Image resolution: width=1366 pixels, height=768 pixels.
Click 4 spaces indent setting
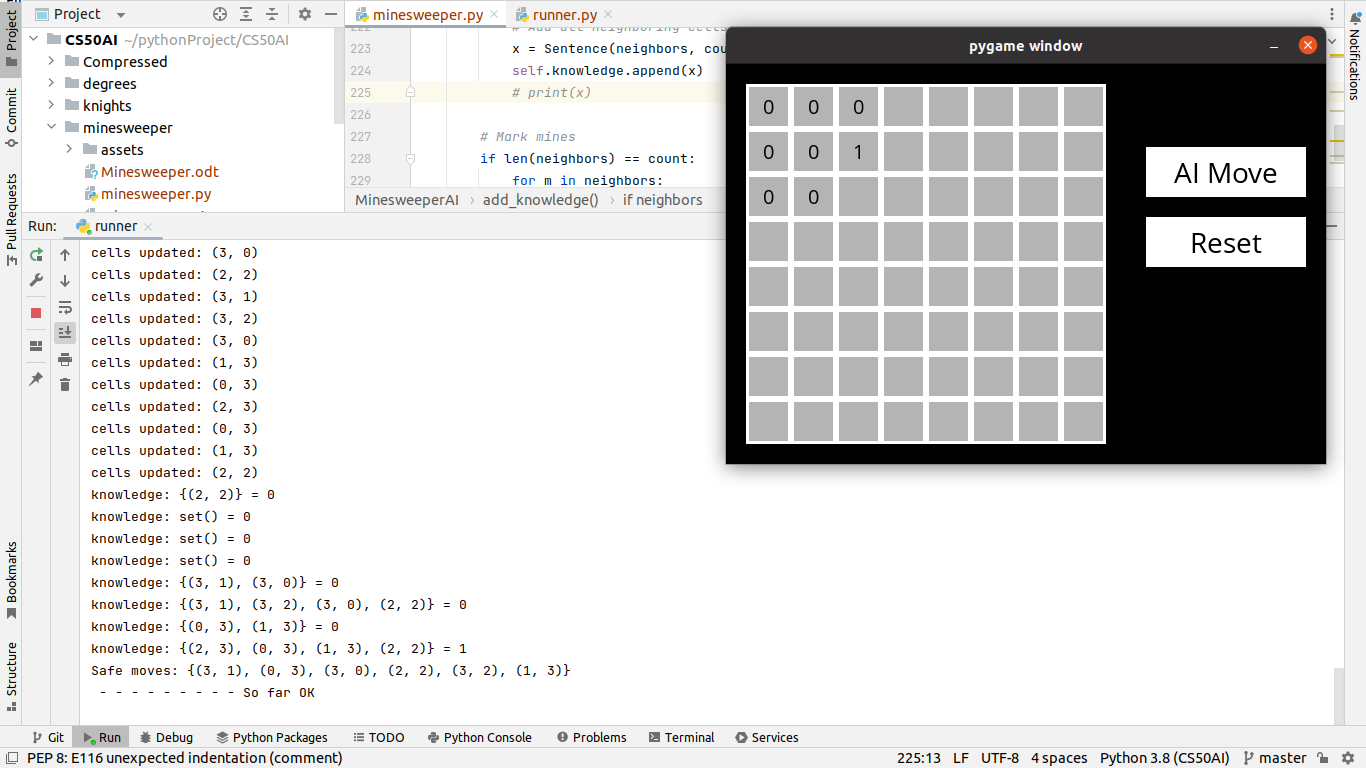coord(1059,758)
